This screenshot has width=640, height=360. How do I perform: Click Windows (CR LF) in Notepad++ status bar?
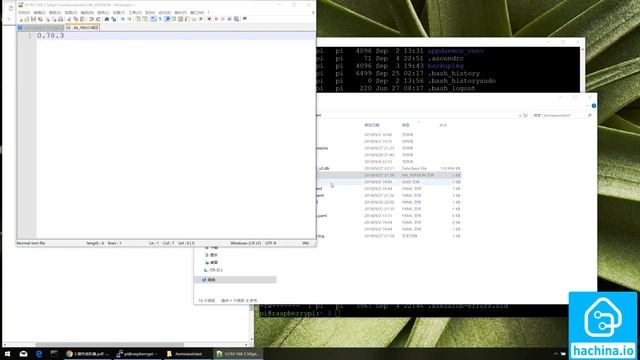[x=246, y=243]
